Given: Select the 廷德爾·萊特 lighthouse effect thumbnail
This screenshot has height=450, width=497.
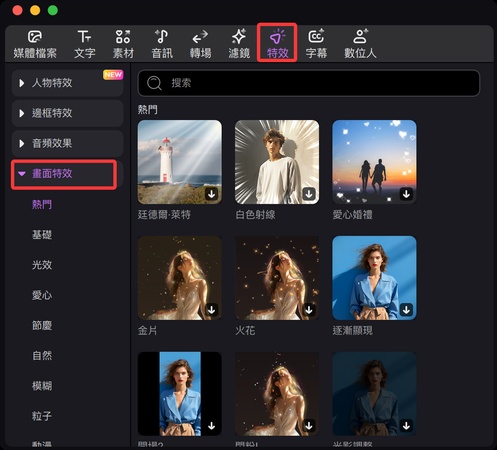Looking at the screenshot, I should [180, 162].
